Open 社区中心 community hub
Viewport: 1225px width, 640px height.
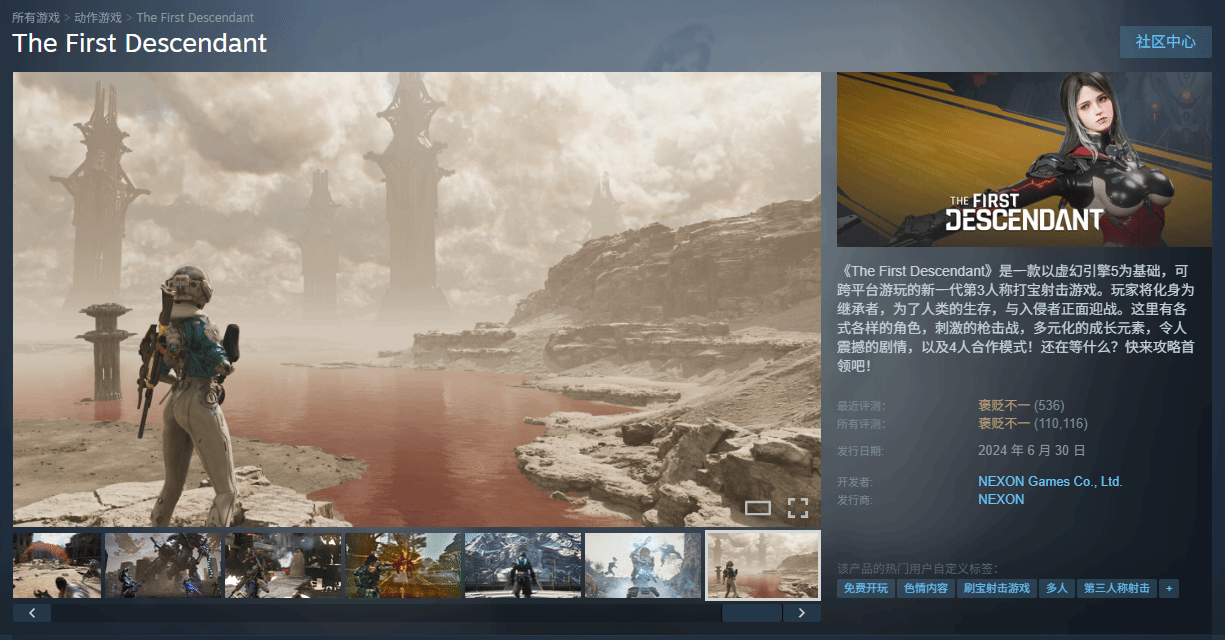coord(1165,42)
